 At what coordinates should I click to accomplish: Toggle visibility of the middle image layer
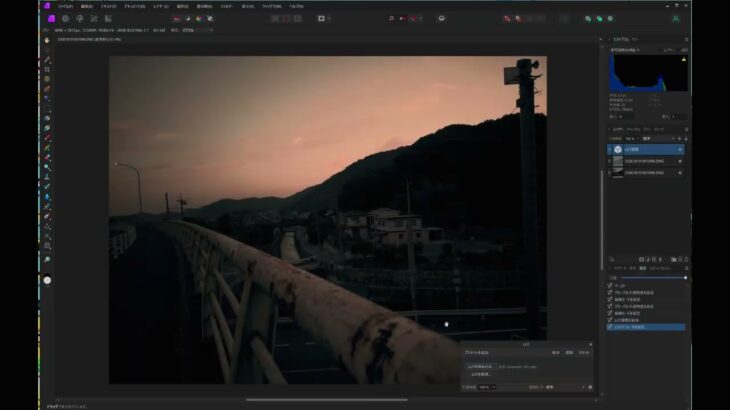pyautogui.click(x=680, y=161)
